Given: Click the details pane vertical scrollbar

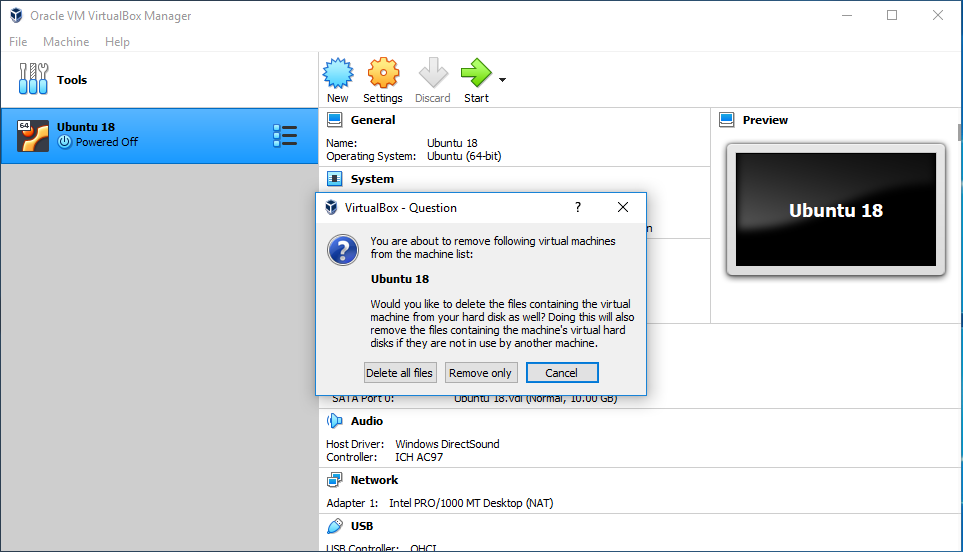Looking at the screenshot, I should click(x=959, y=131).
